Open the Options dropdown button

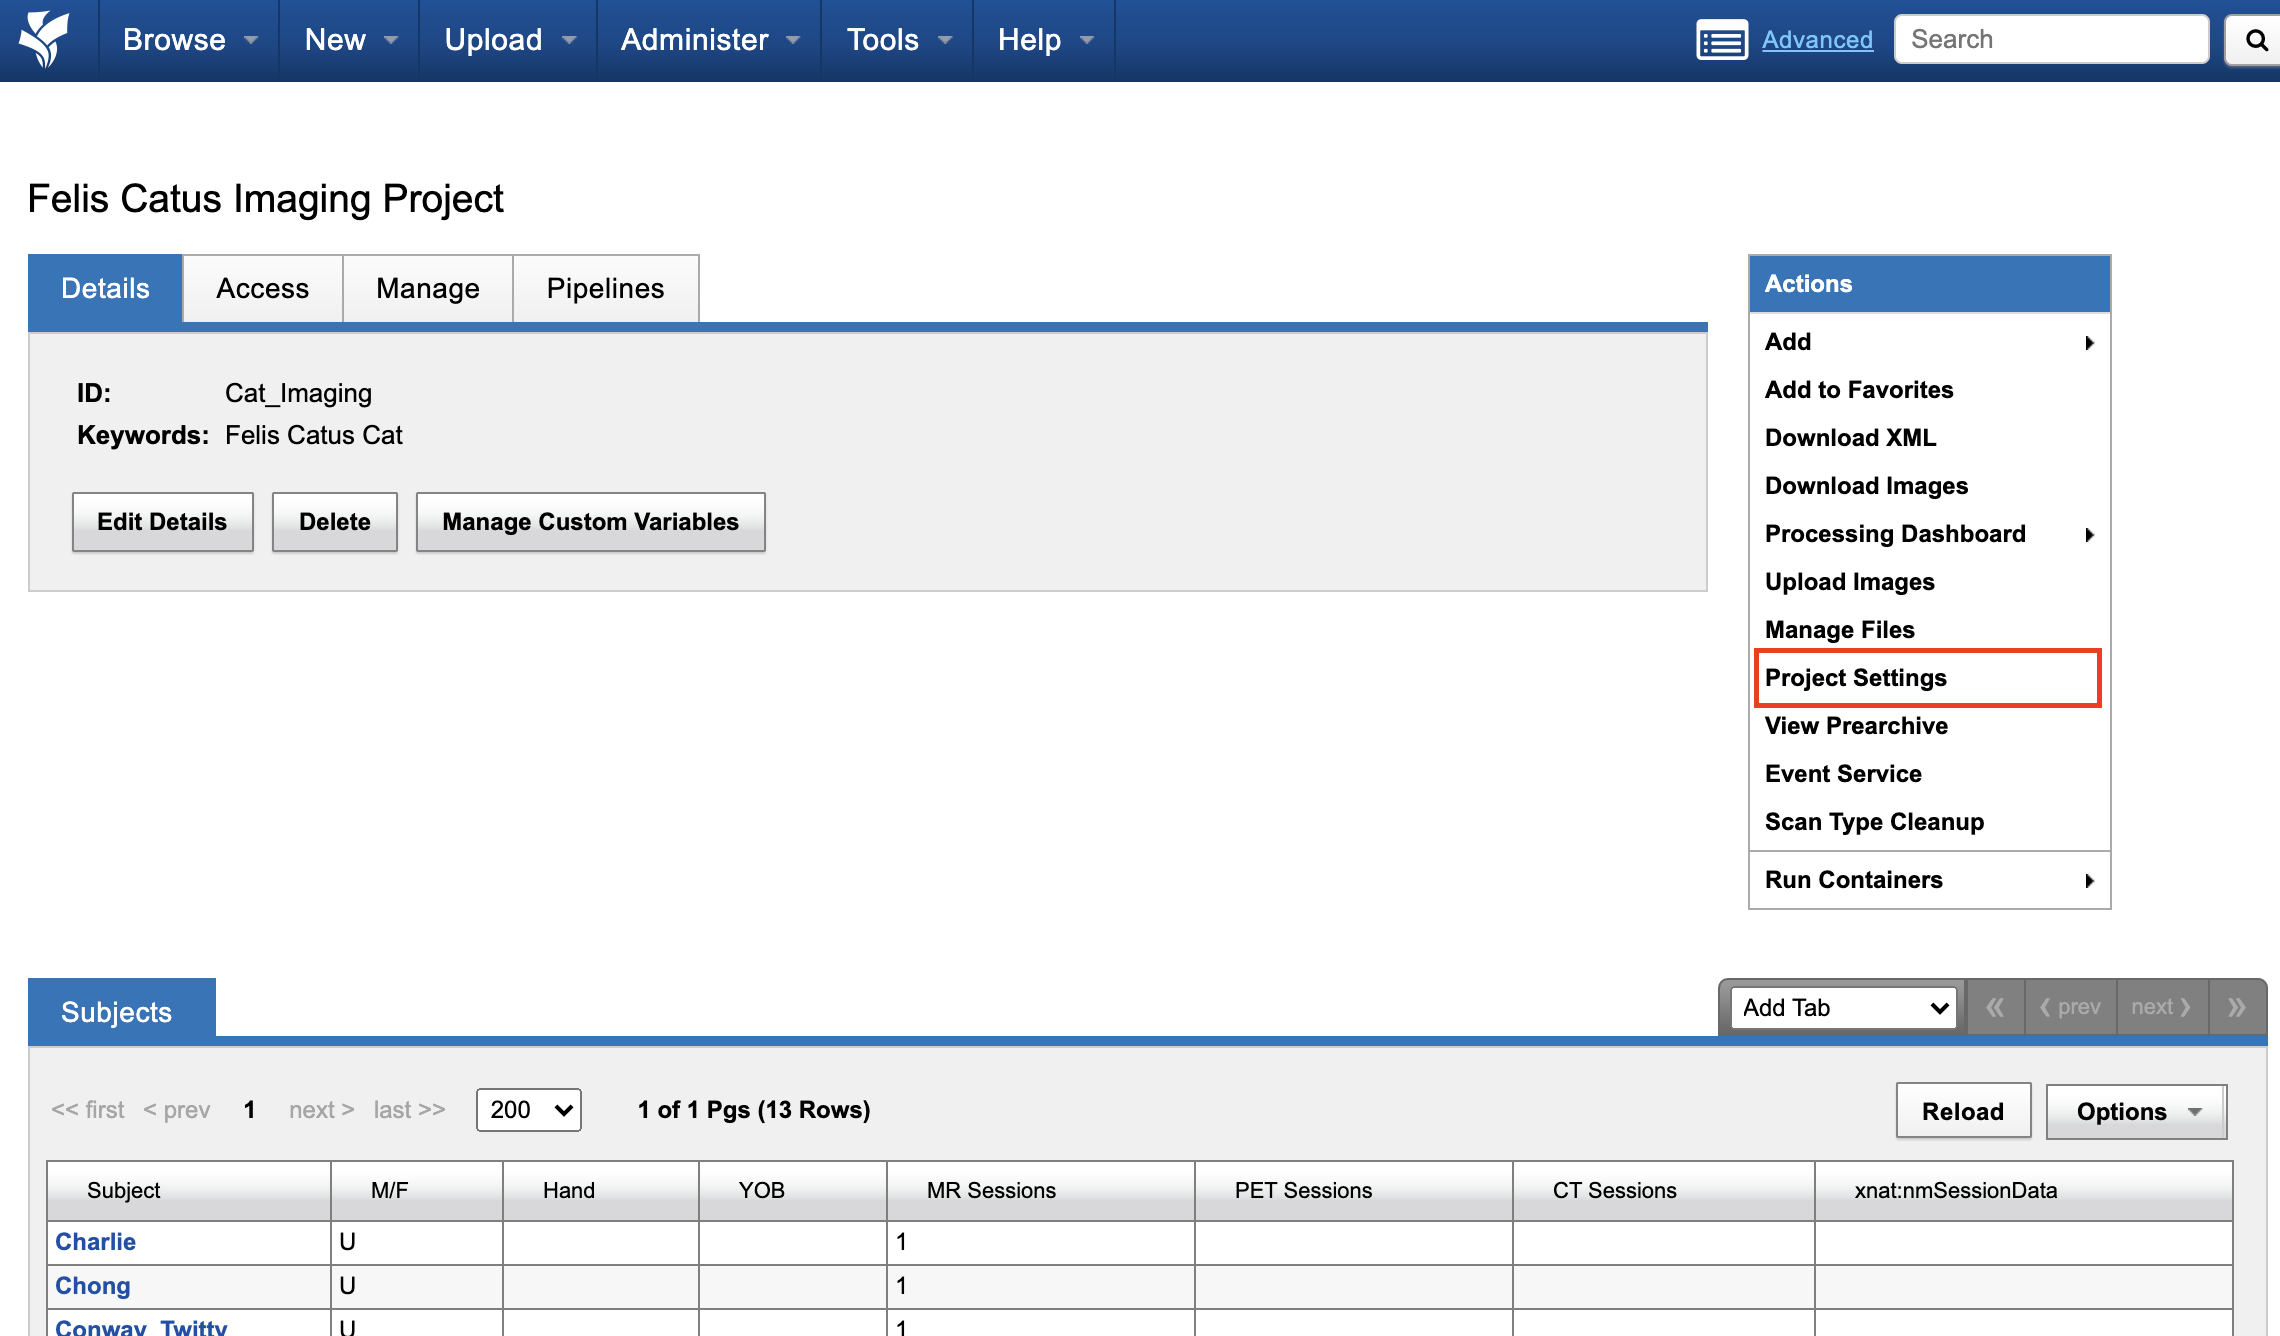coord(2136,1112)
